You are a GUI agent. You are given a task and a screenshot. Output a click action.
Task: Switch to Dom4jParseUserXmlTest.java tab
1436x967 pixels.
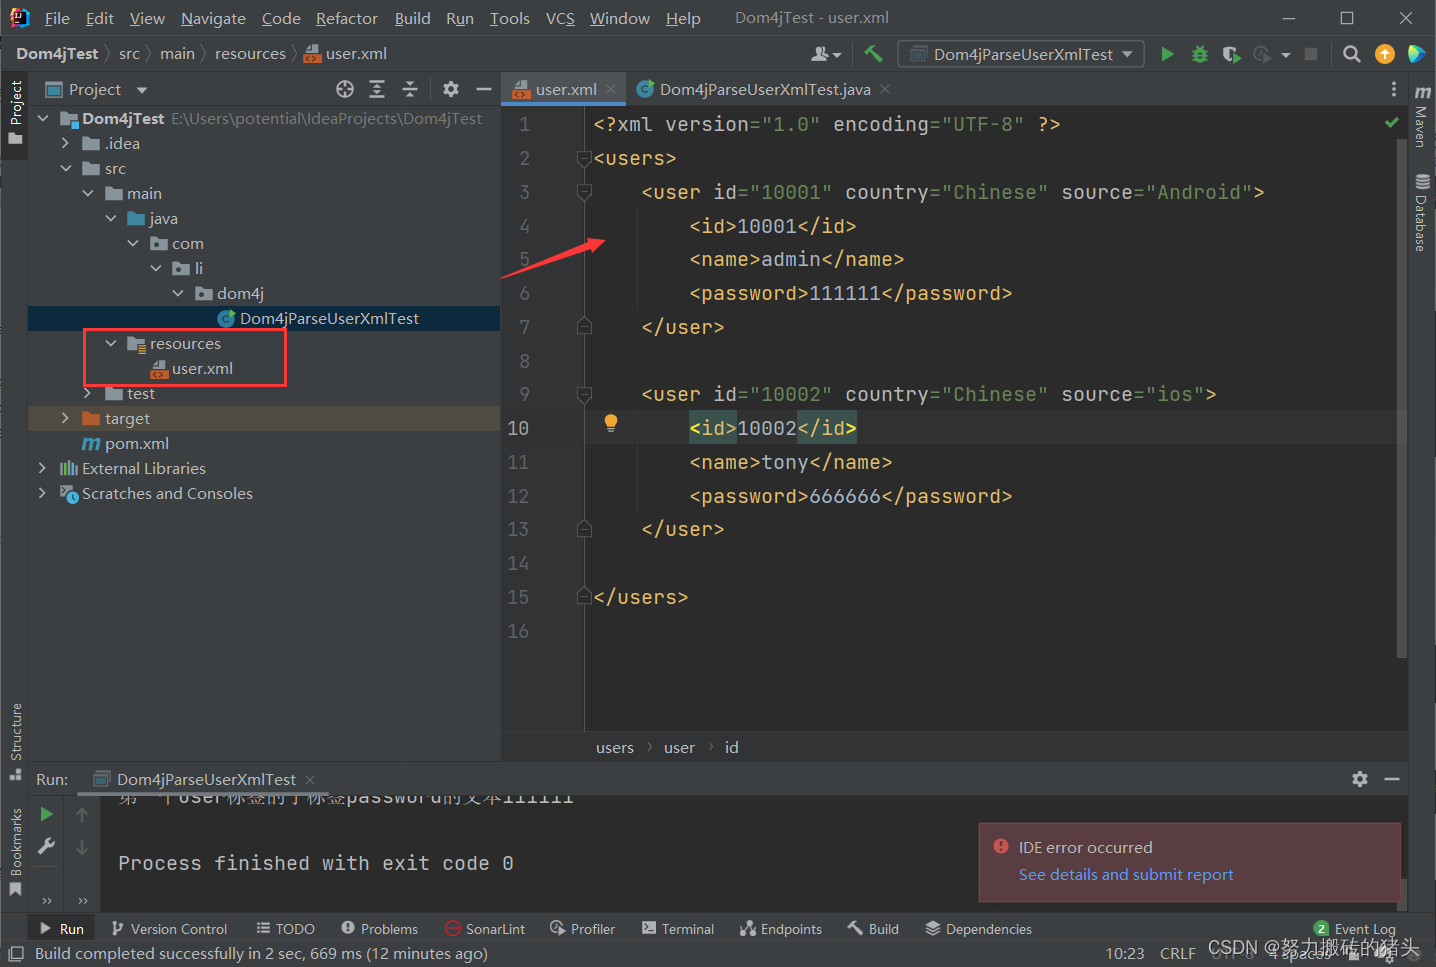764,90
